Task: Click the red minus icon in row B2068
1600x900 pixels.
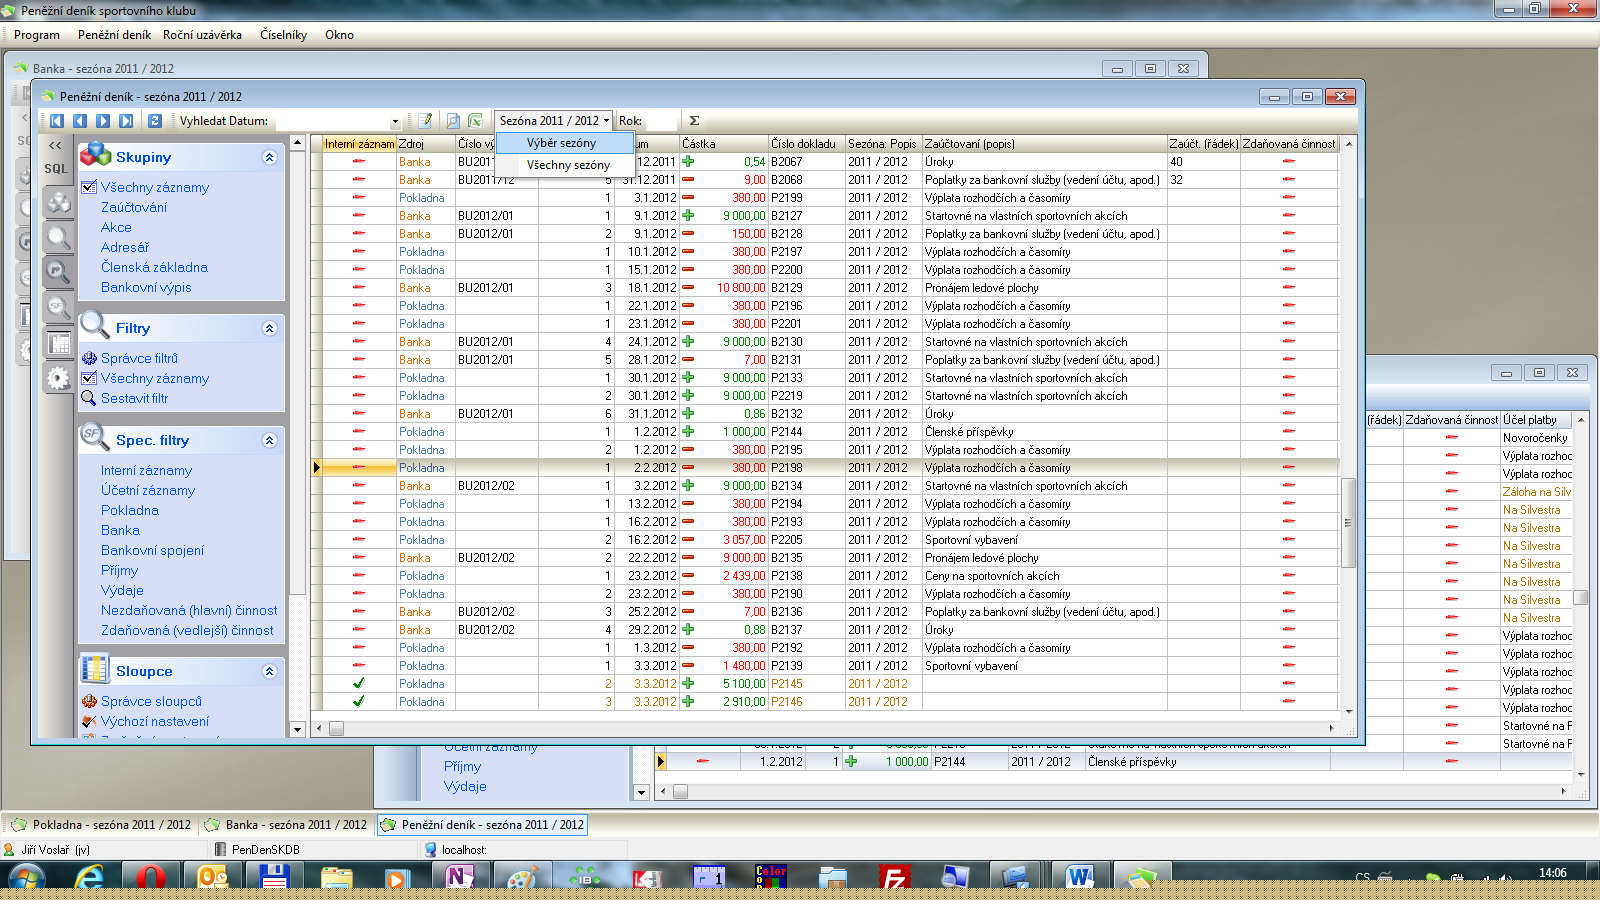Action: pyautogui.click(x=688, y=180)
